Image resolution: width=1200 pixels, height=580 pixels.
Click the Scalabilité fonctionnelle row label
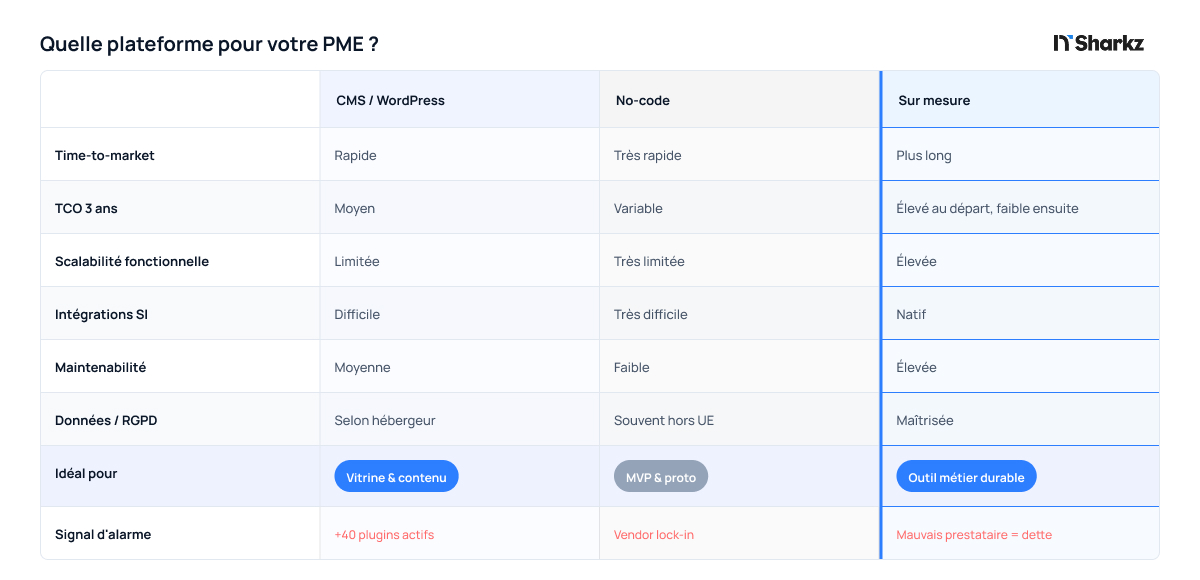click(132, 261)
